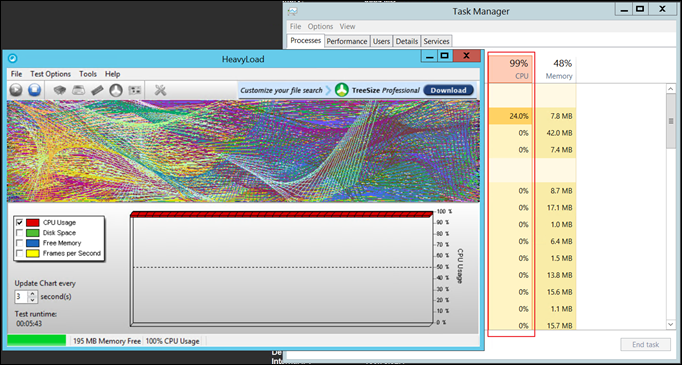Open the Task Manager File menu
The height and width of the screenshot is (365, 682).
(295, 27)
